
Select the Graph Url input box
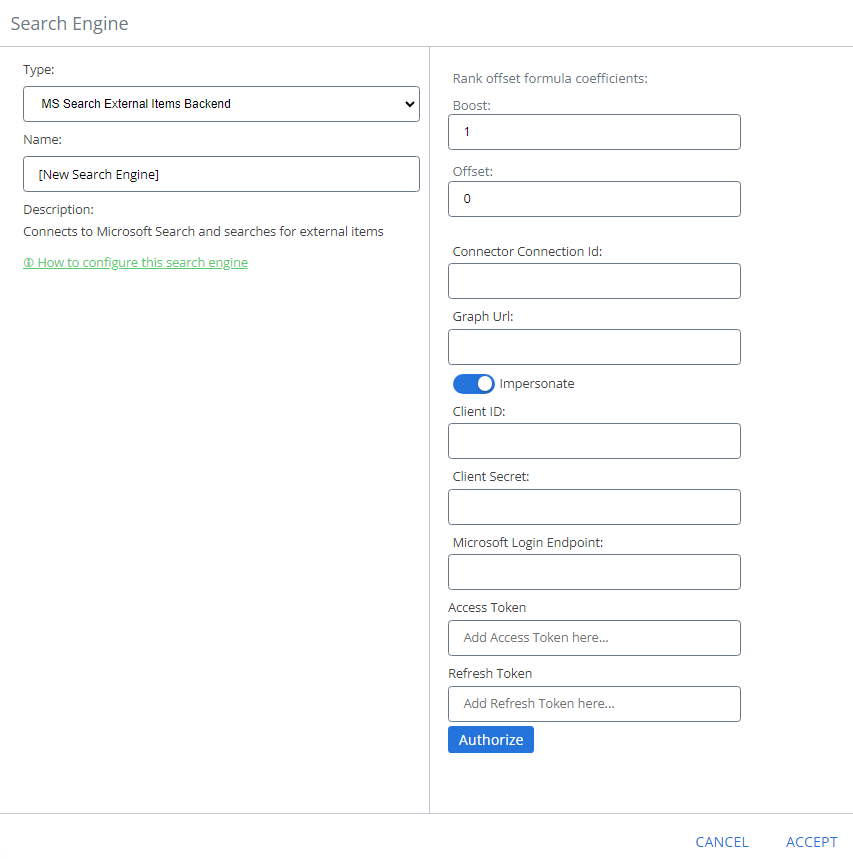coord(594,347)
